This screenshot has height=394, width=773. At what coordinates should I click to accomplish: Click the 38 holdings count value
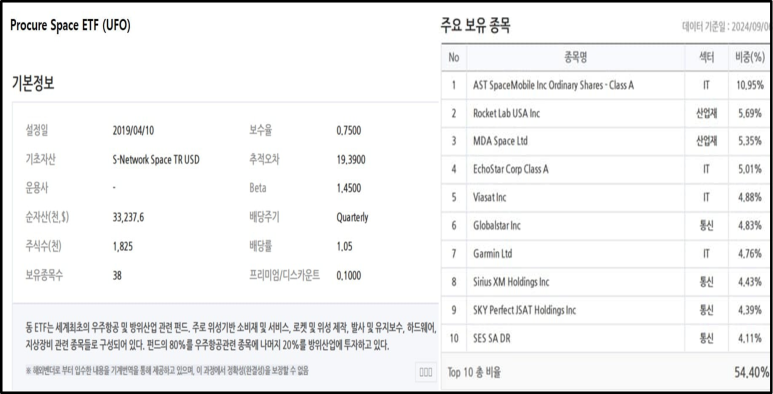coord(117,275)
